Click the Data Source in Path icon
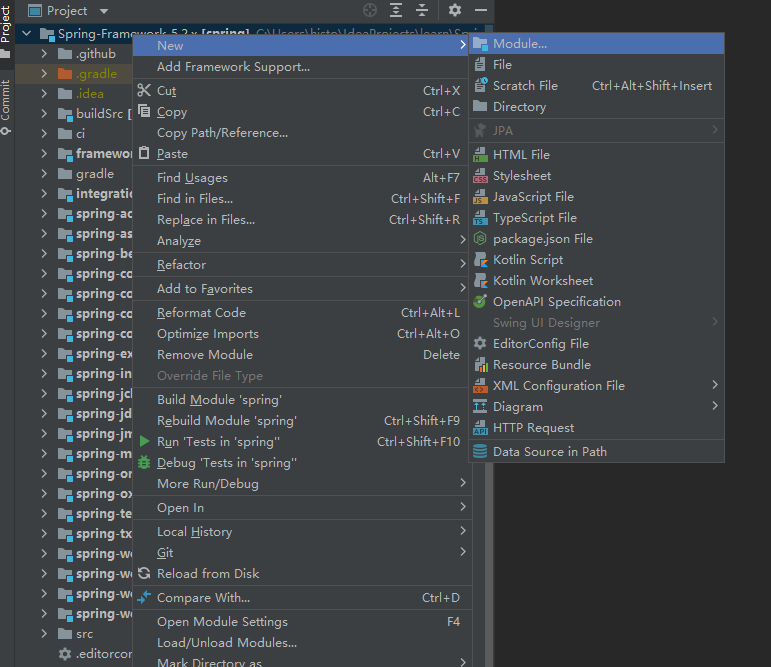 pos(480,451)
